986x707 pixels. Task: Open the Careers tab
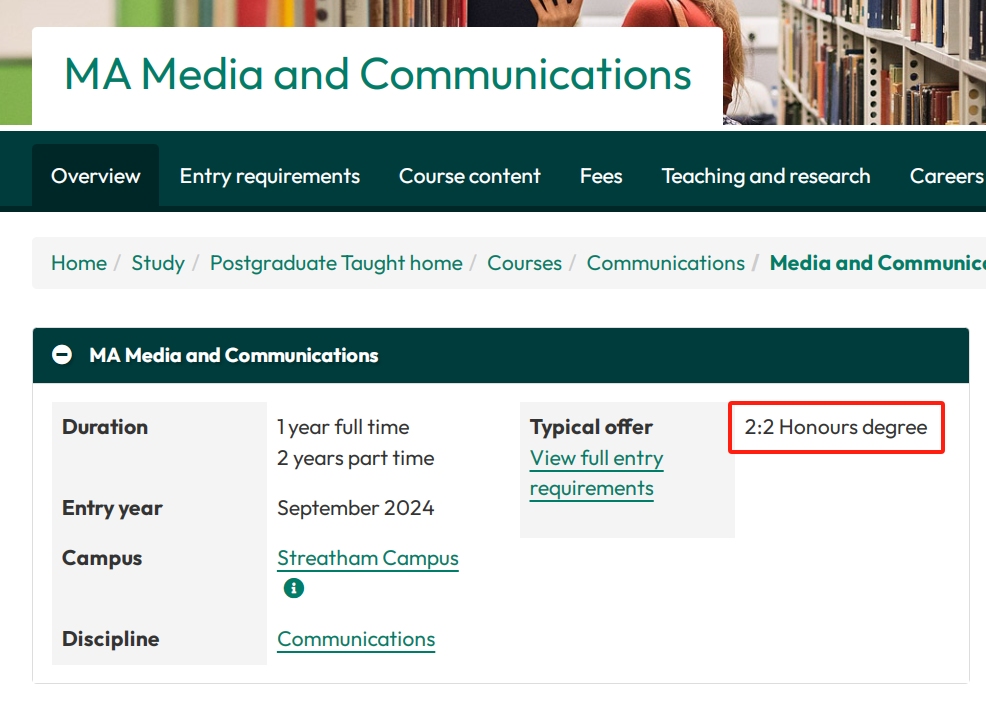945,176
